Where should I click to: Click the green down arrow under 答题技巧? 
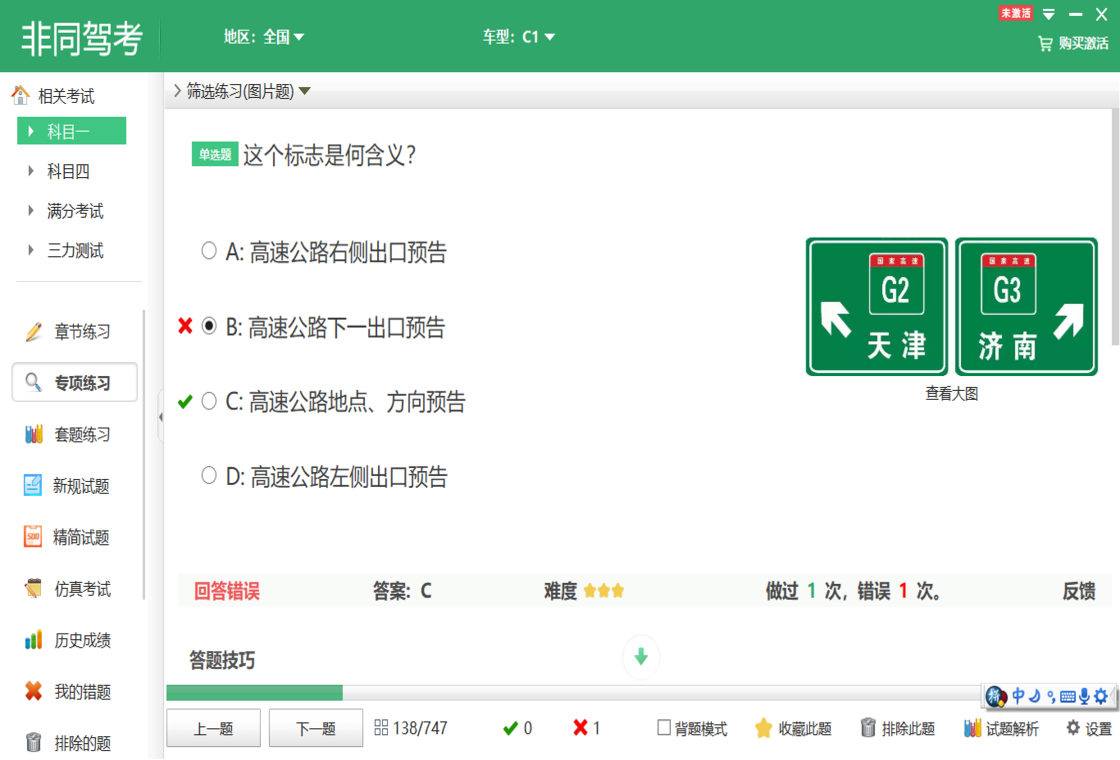pyautogui.click(x=641, y=656)
